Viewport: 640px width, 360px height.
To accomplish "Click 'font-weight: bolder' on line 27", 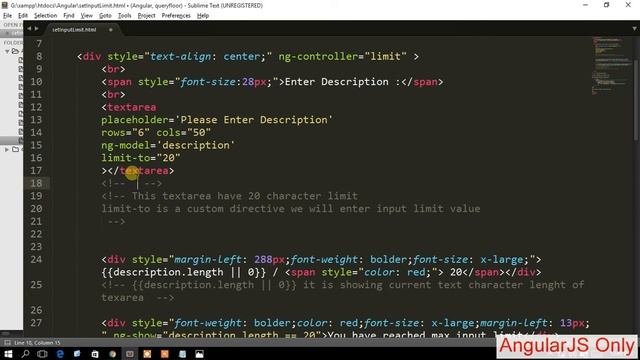I will click(x=234, y=323).
